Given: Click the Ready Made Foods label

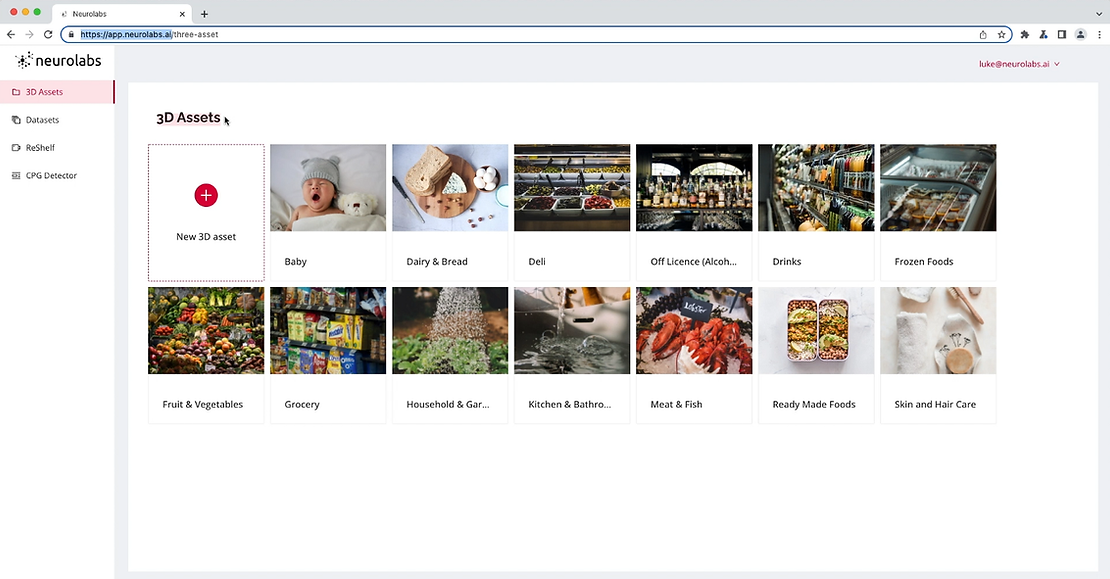Looking at the screenshot, I should point(813,404).
